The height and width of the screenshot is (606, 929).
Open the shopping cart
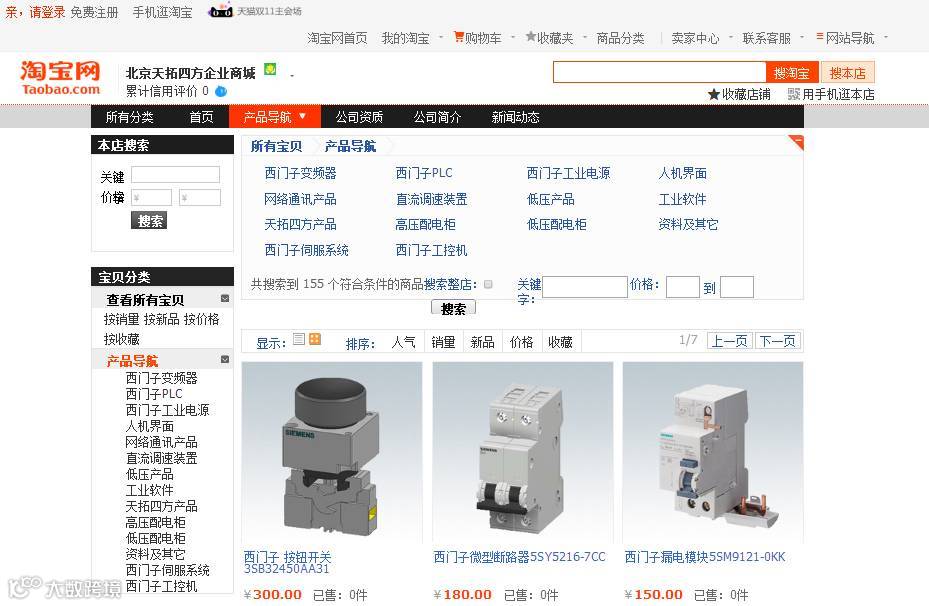coord(478,38)
